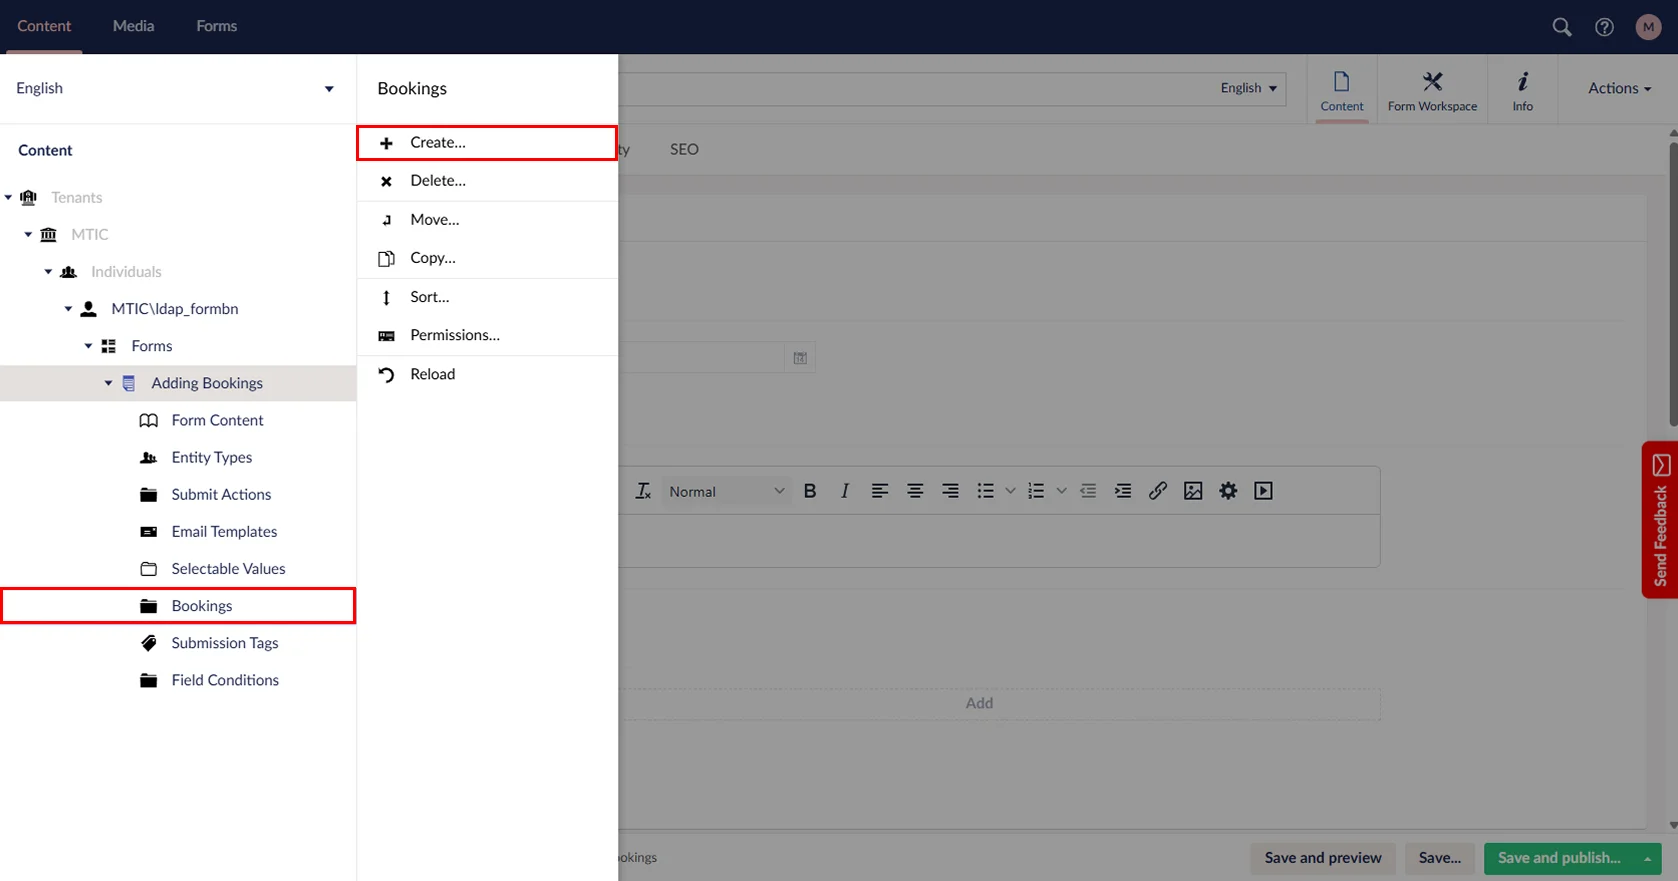This screenshot has height=881, width=1678.
Task: Click the search magnifier icon
Action: [1561, 27]
